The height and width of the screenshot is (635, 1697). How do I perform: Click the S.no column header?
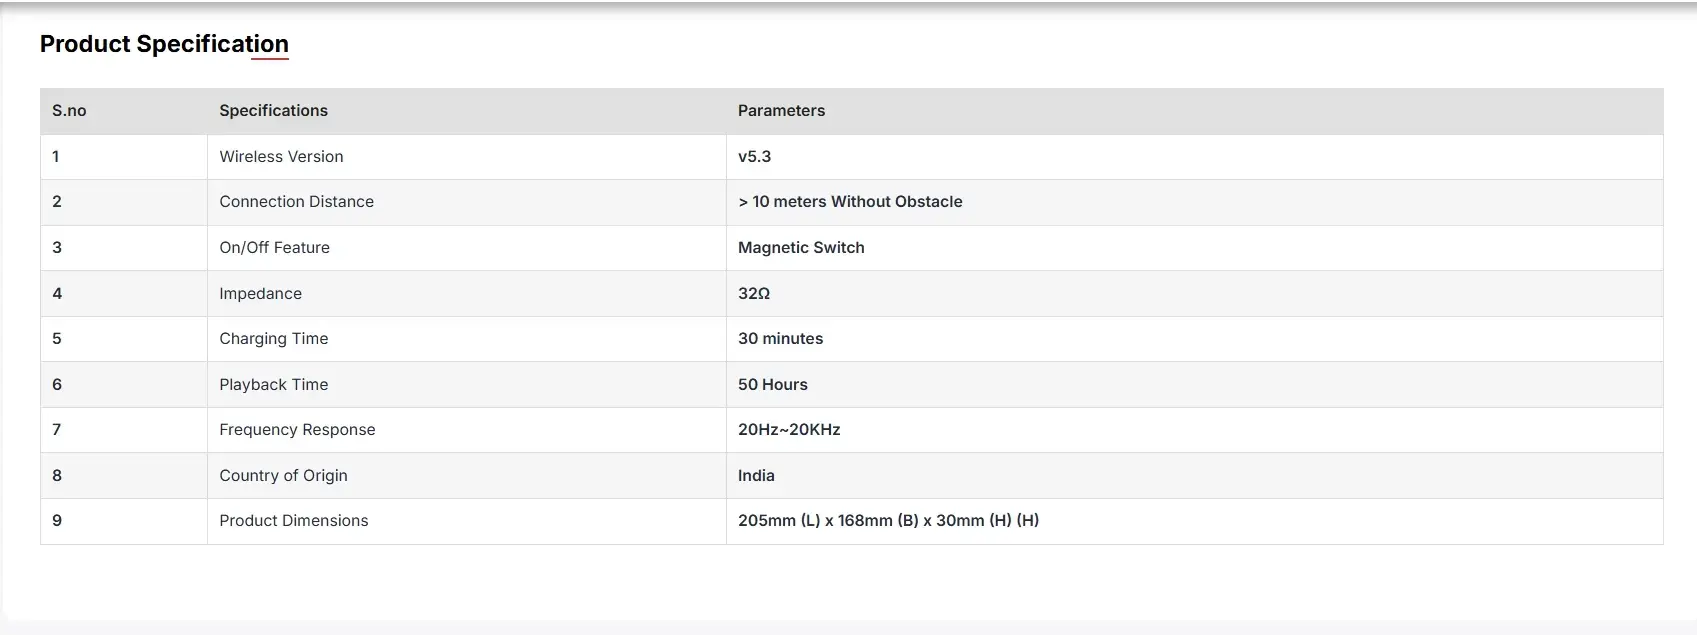coord(69,111)
